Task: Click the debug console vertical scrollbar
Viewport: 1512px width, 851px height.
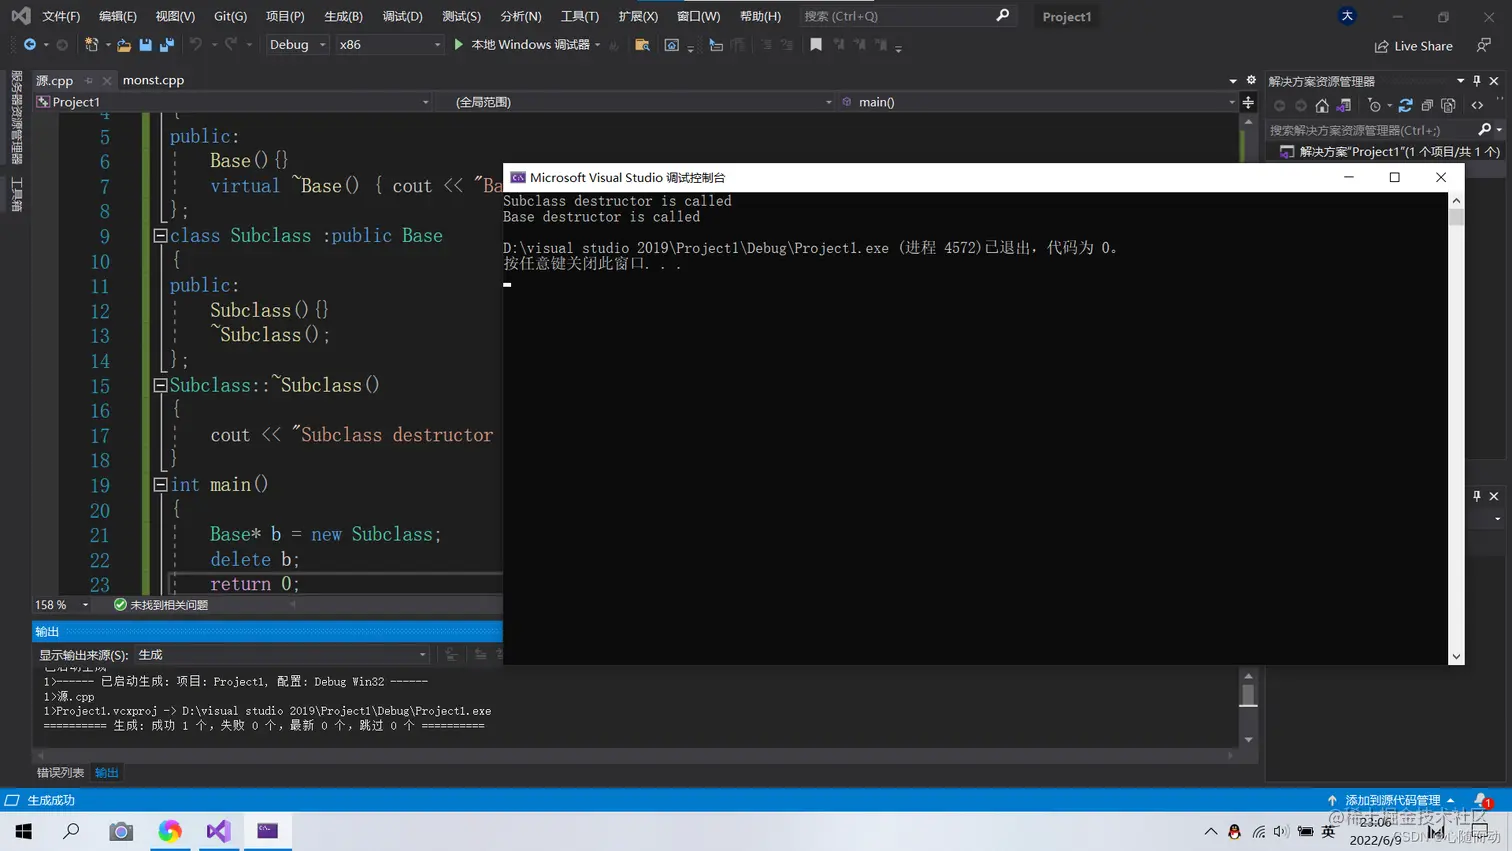Action: (1456, 428)
